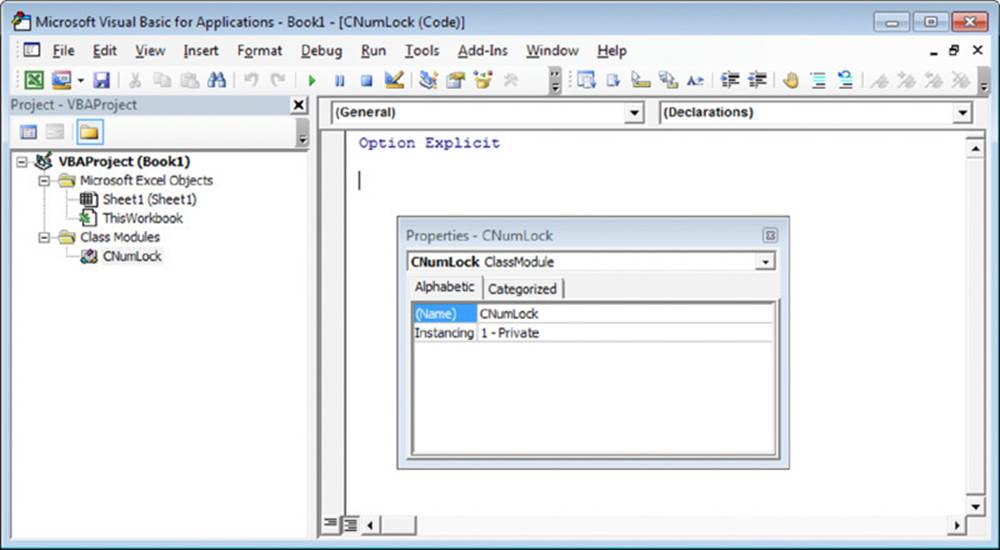Click the Quick Info icon
Viewport: 1000px width, 550px height.
pyautogui.click(x=640, y=80)
